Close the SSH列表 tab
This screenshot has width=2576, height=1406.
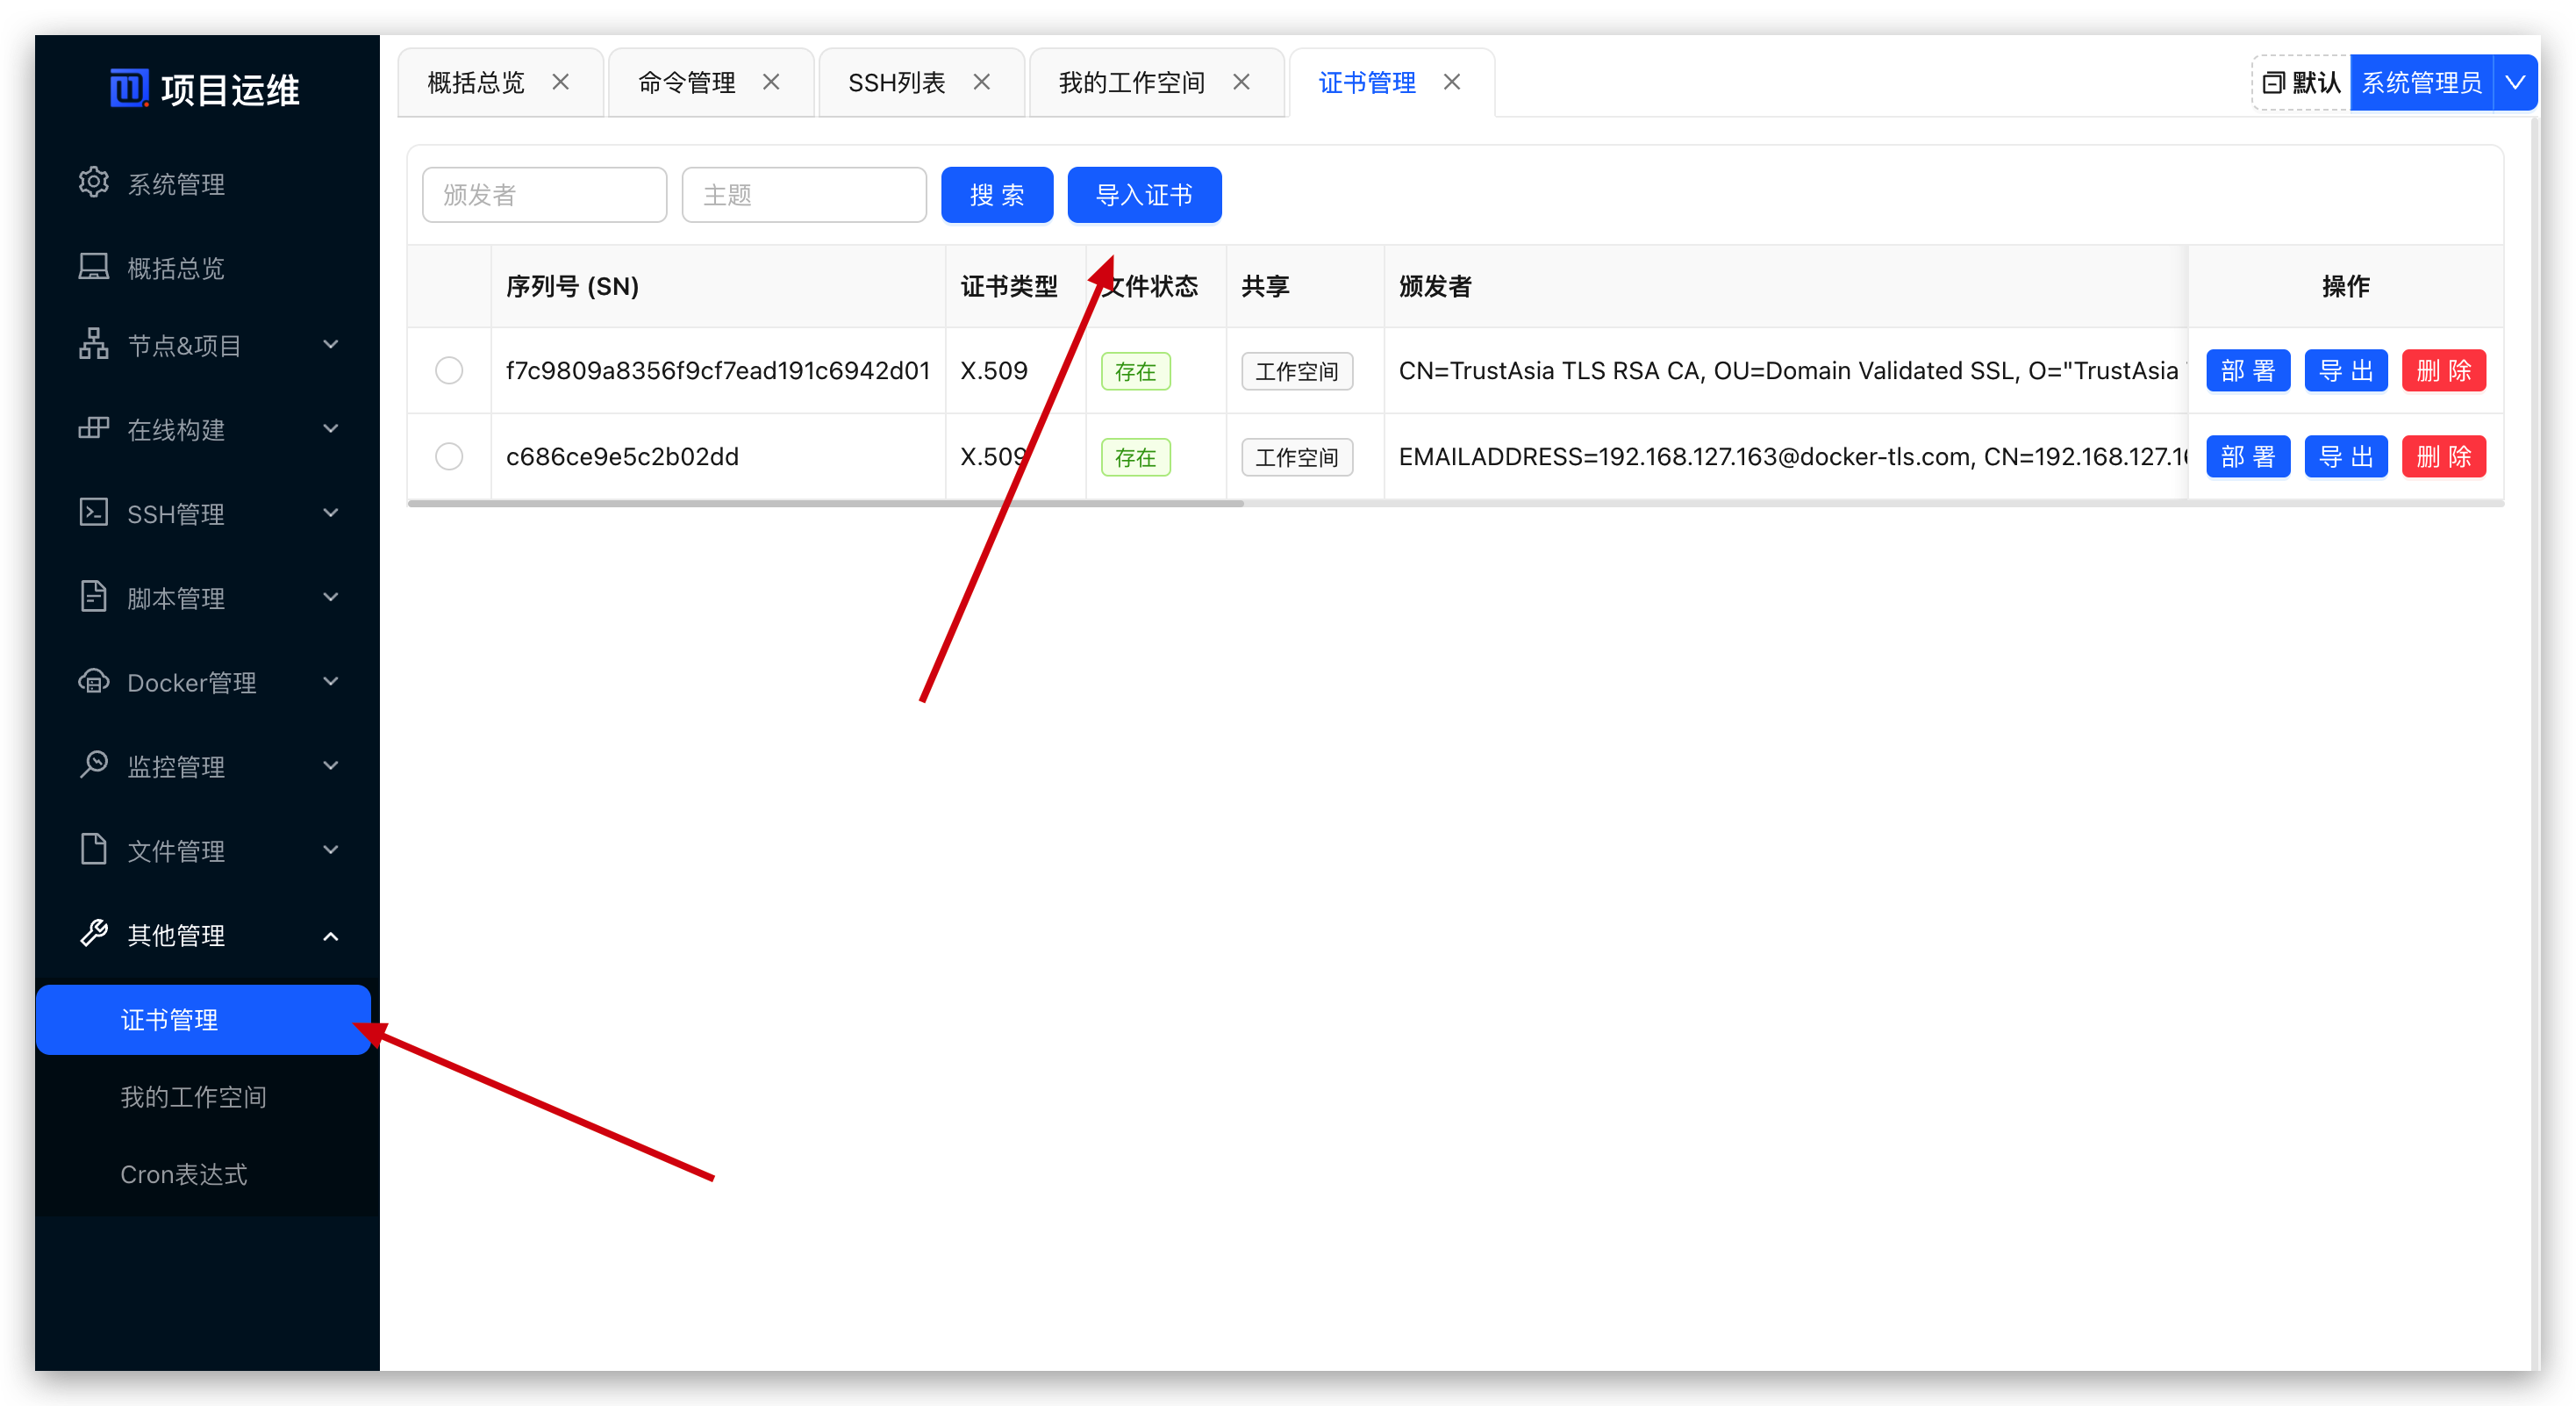tap(981, 82)
